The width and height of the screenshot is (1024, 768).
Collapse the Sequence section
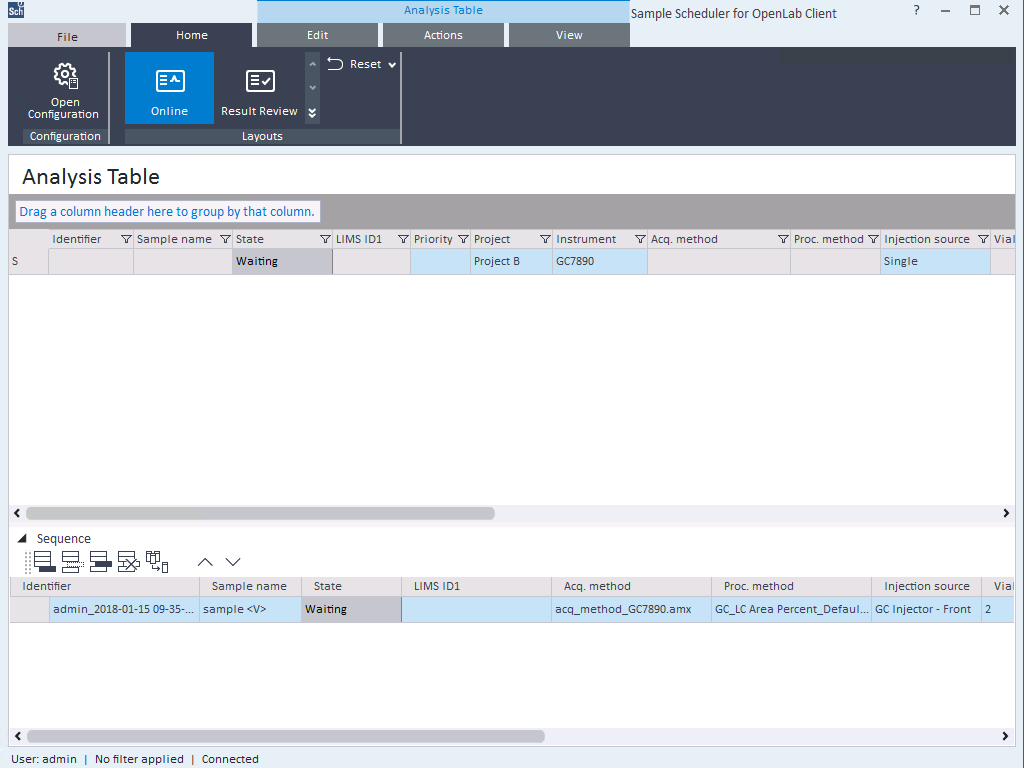(x=22, y=539)
